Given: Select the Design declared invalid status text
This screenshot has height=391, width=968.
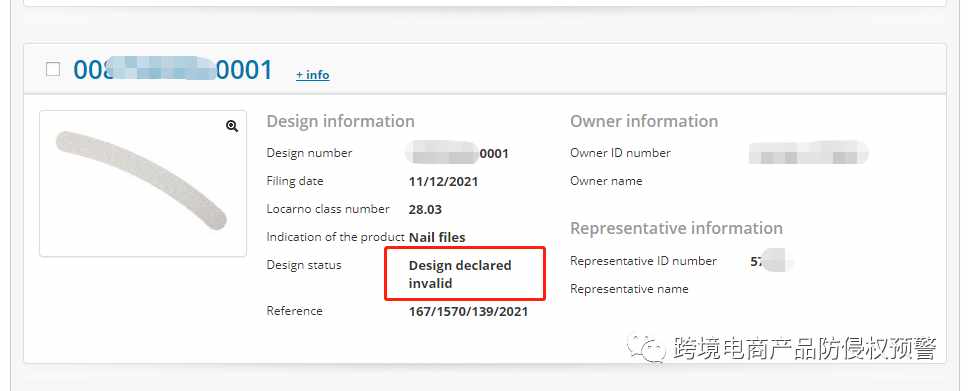Looking at the screenshot, I should (460, 274).
